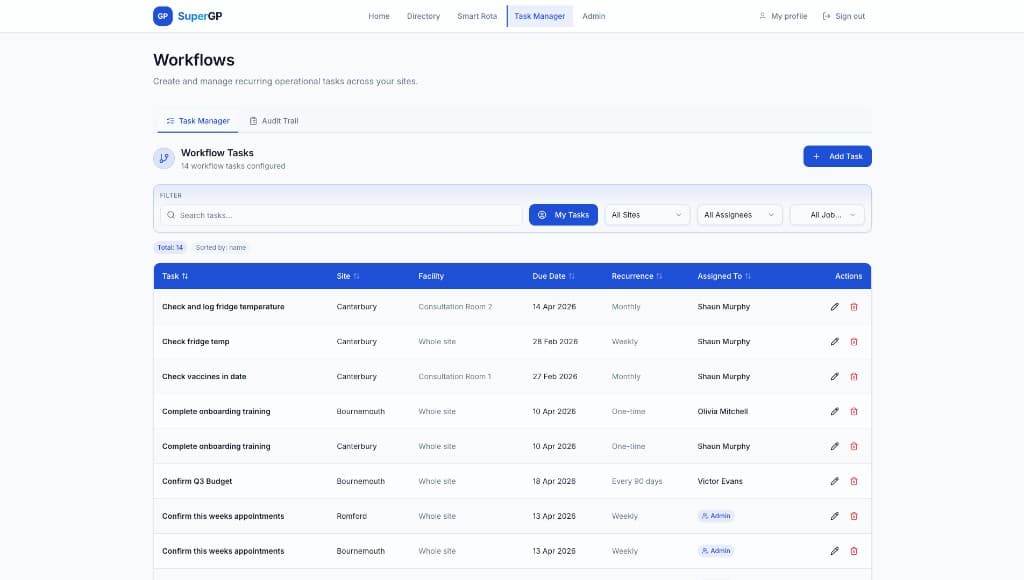Click the Victor Evans assignee cell
This screenshot has height=580, width=1024.
pyautogui.click(x=720, y=481)
